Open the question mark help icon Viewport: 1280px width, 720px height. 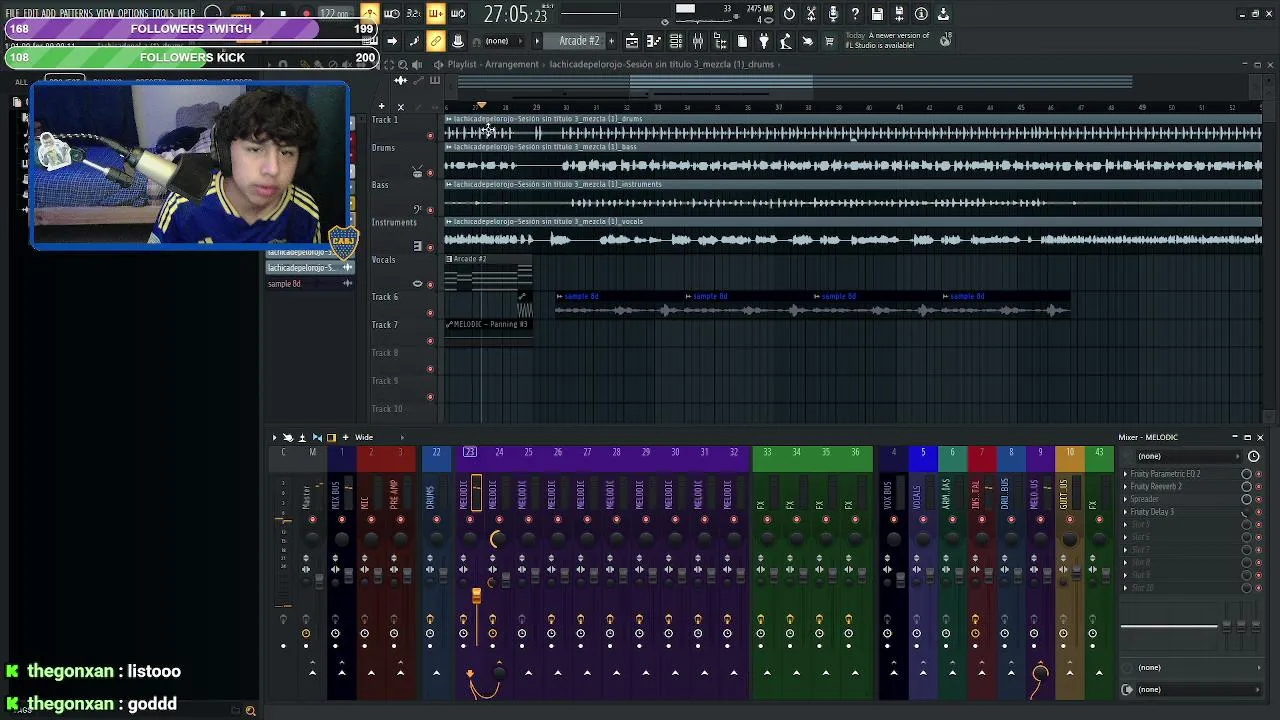855,14
